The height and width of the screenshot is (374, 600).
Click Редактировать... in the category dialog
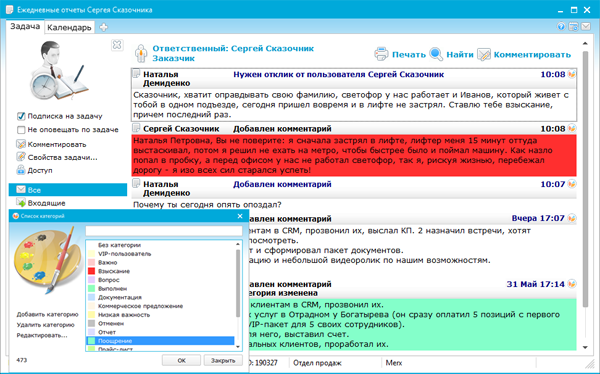[42, 335]
